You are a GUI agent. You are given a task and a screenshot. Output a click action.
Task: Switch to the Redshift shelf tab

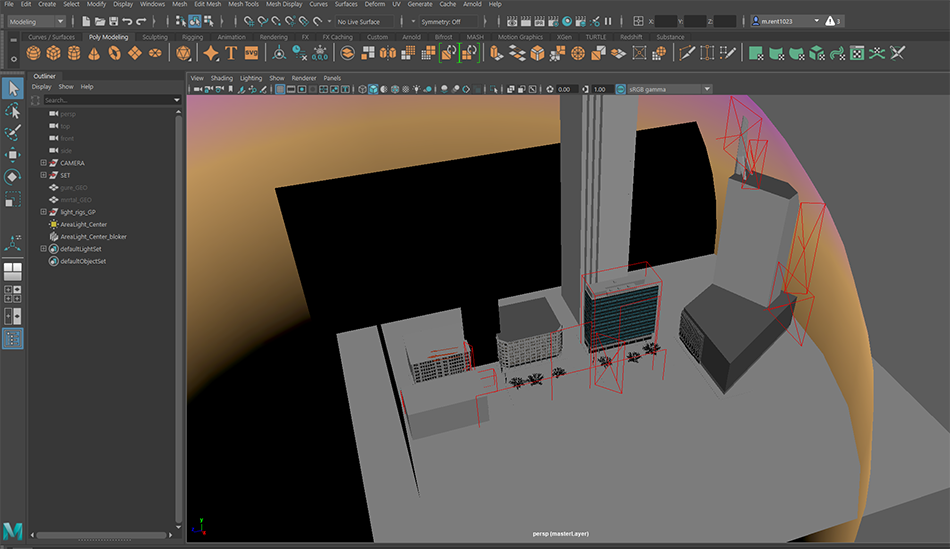631,37
